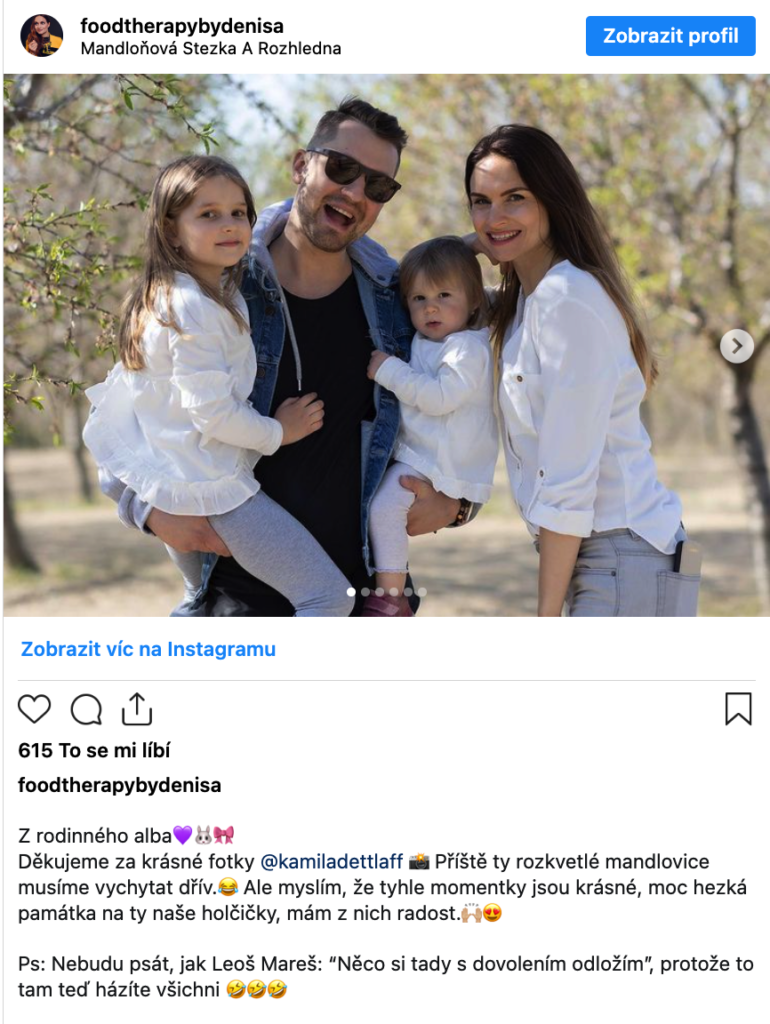Click foodtherapybydenisa username in the header
Screen dimensions: 770x1024
tap(182, 26)
